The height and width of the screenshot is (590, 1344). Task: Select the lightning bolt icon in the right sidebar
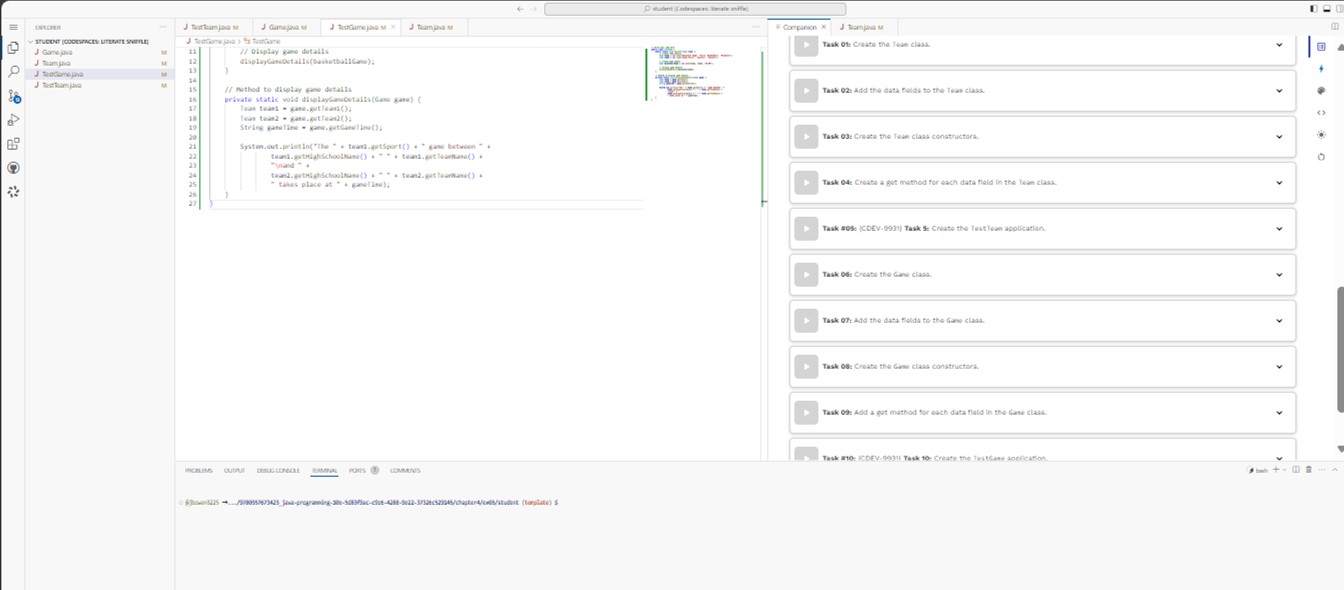pos(1321,67)
